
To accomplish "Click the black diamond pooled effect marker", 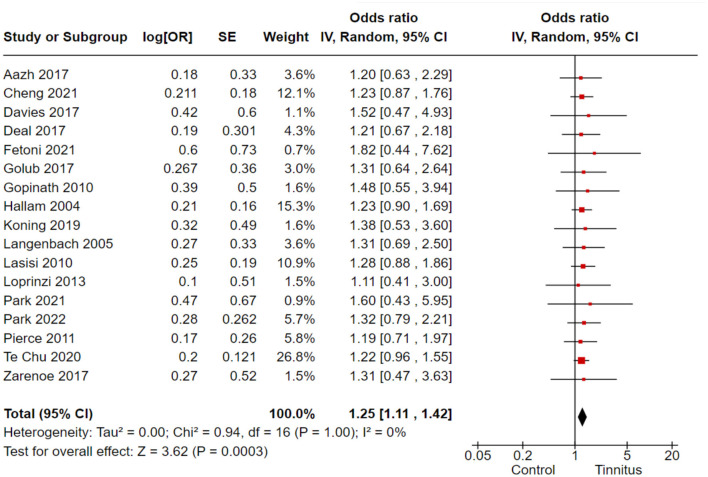I will click(582, 416).
